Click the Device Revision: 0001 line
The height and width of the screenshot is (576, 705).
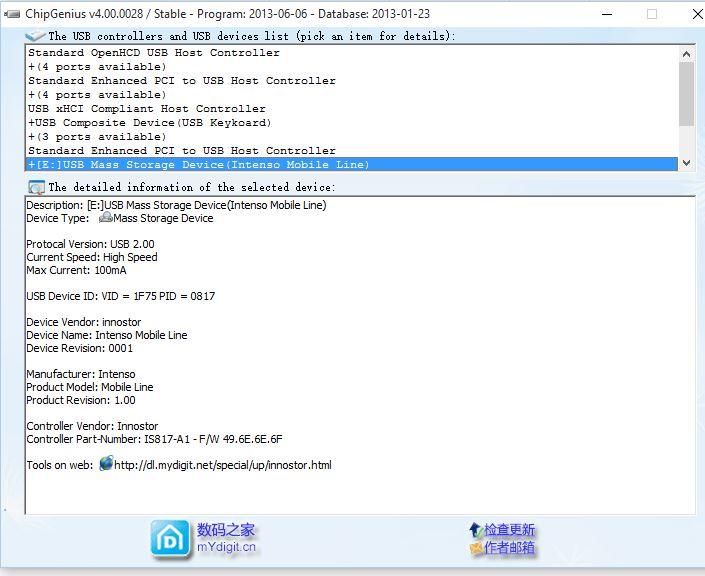pos(80,348)
